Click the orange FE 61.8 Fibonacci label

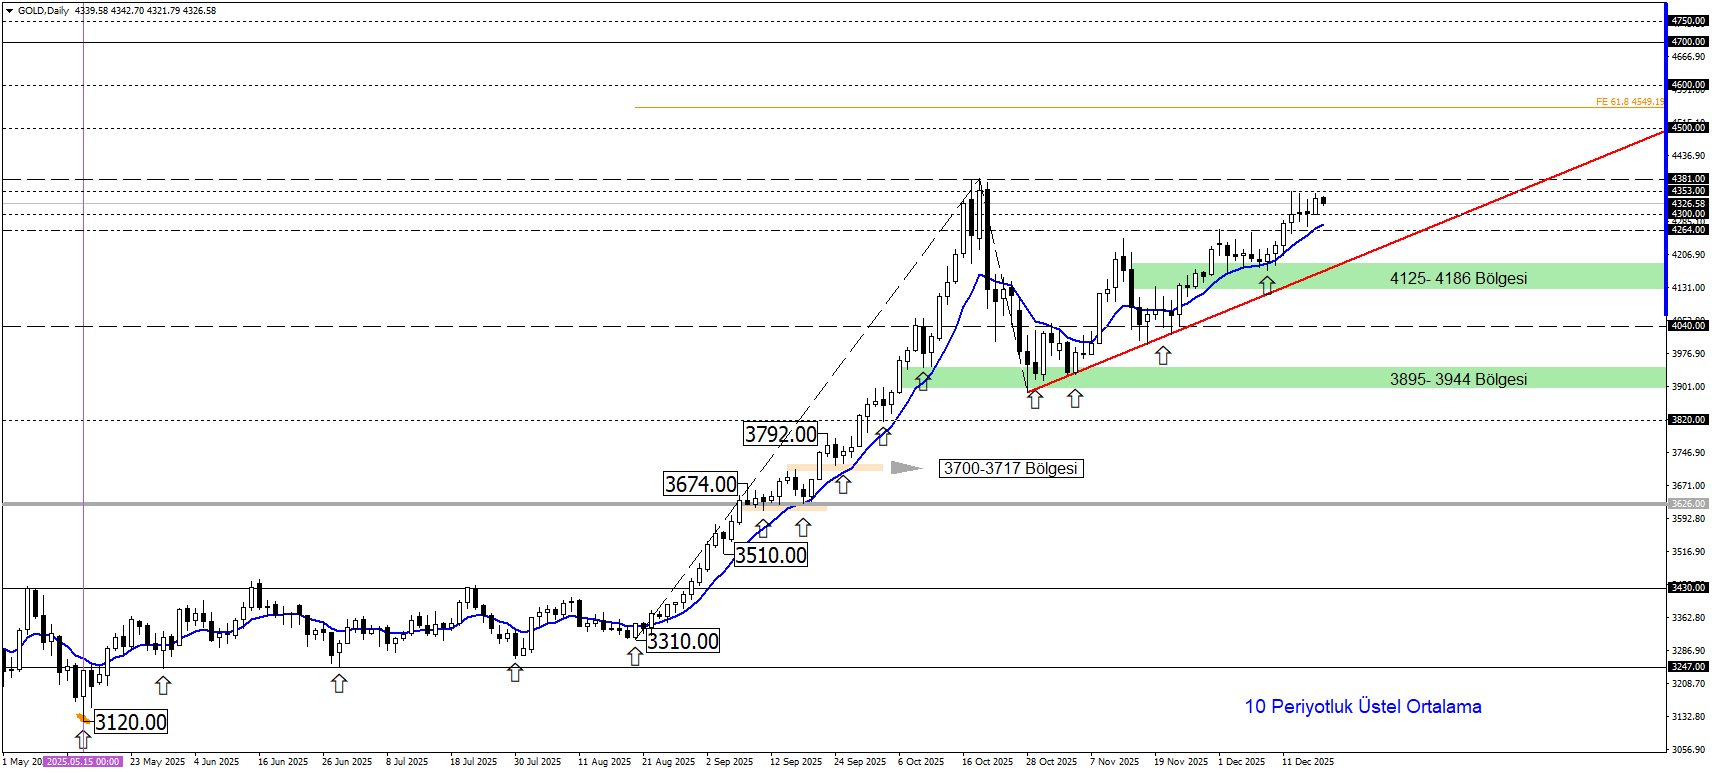[1629, 102]
